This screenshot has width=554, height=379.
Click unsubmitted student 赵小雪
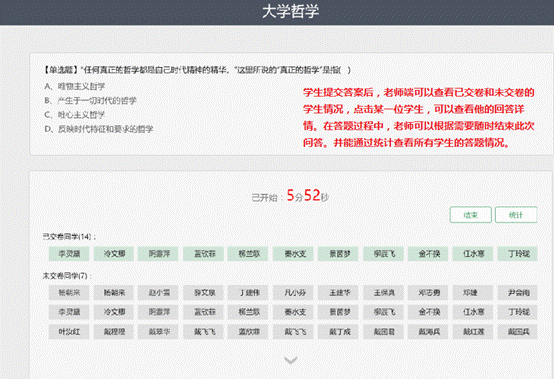pos(158,292)
